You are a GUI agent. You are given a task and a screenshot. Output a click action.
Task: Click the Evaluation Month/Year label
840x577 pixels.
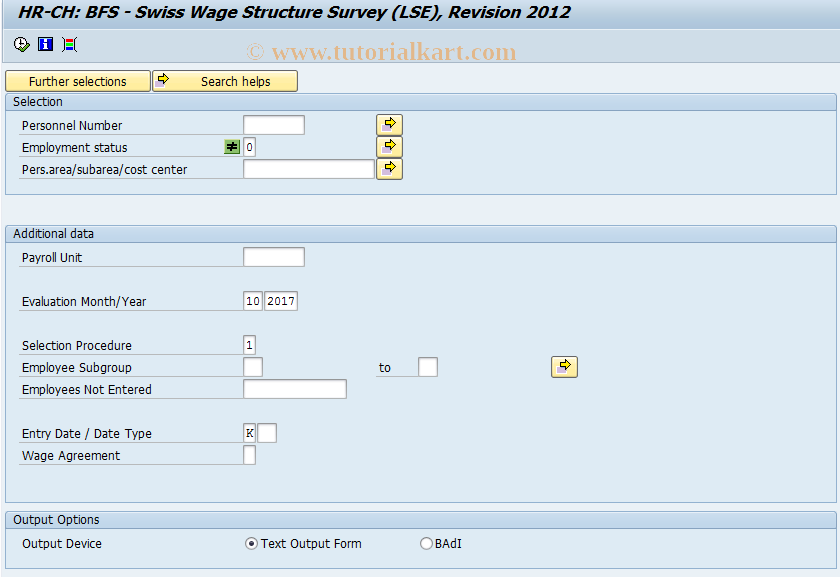(84, 302)
